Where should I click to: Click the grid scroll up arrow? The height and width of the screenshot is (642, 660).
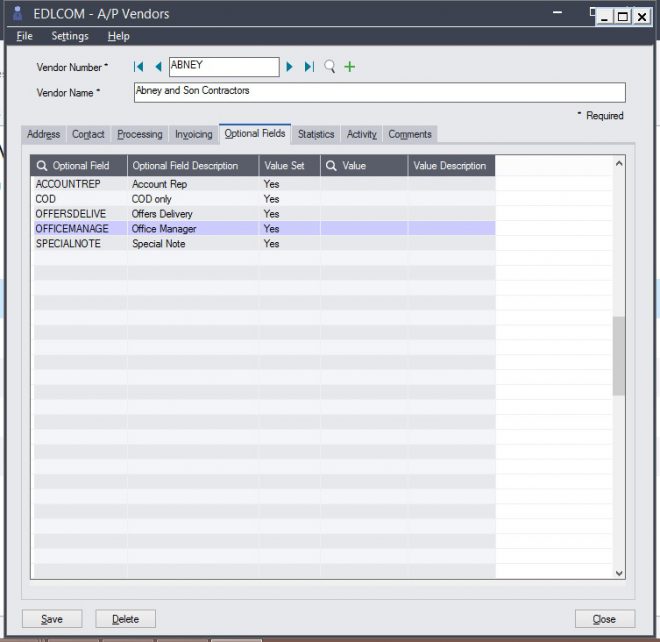[x=619, y=163]
